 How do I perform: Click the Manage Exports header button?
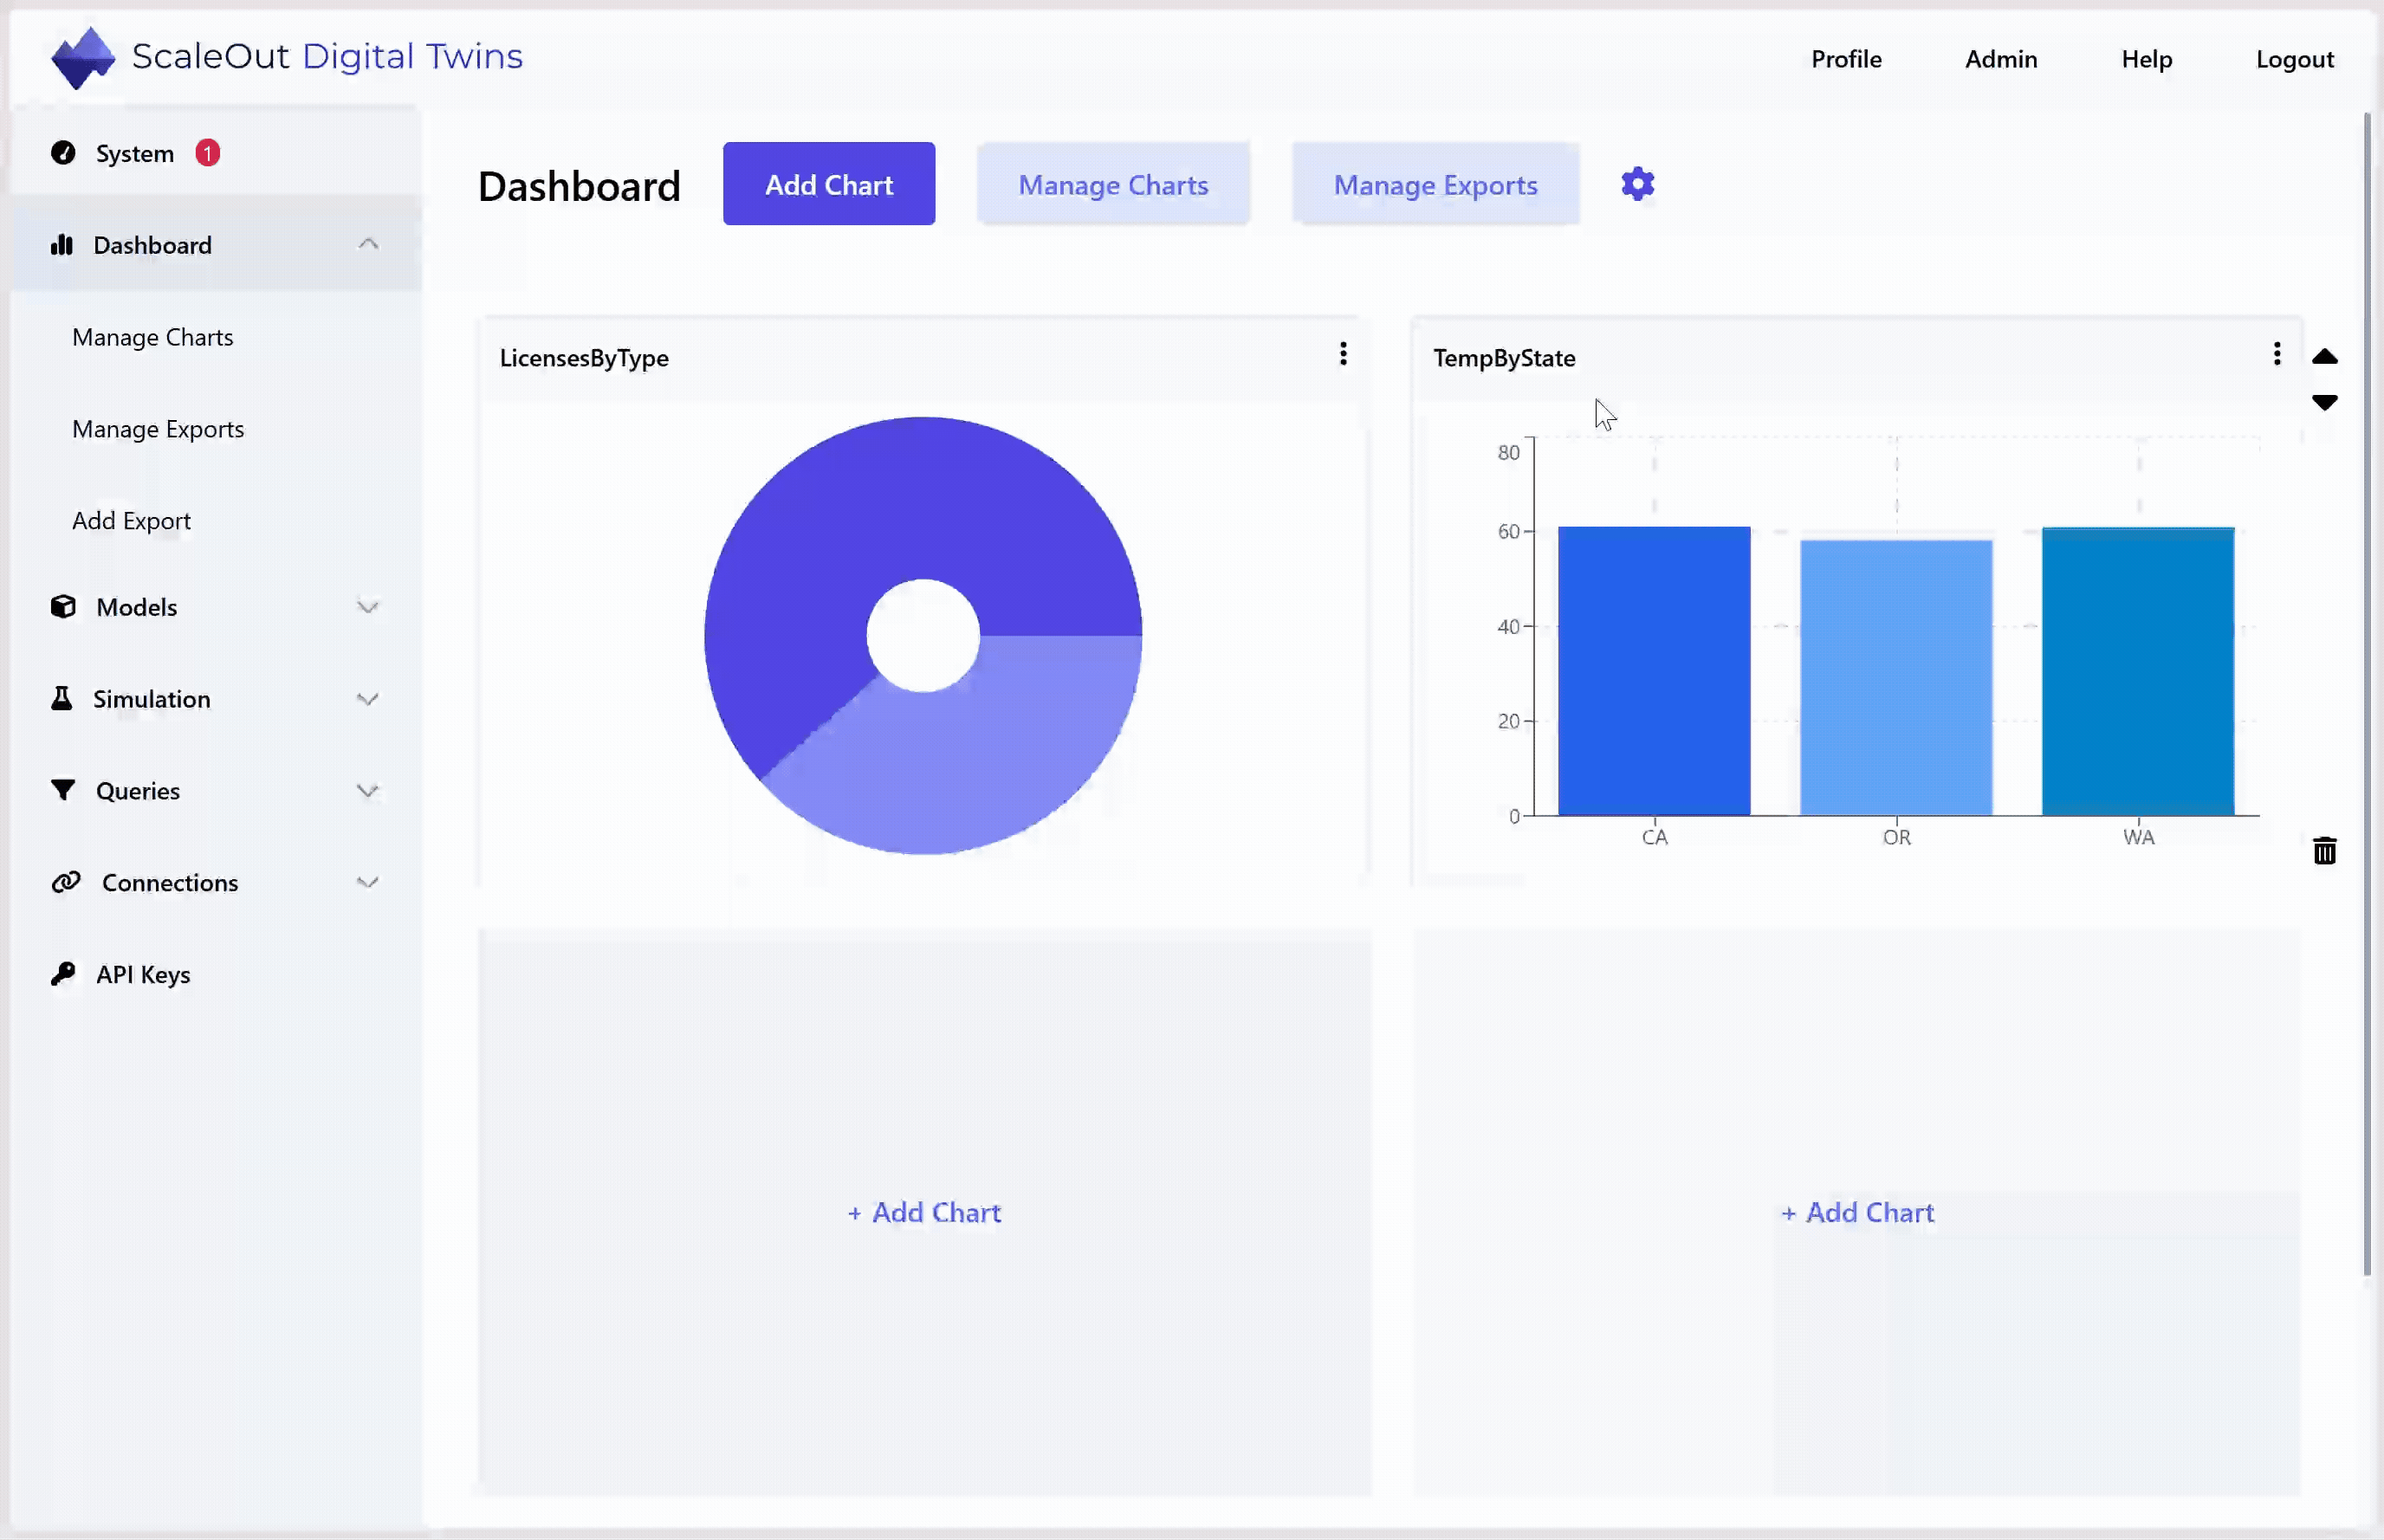[1435, 184]
